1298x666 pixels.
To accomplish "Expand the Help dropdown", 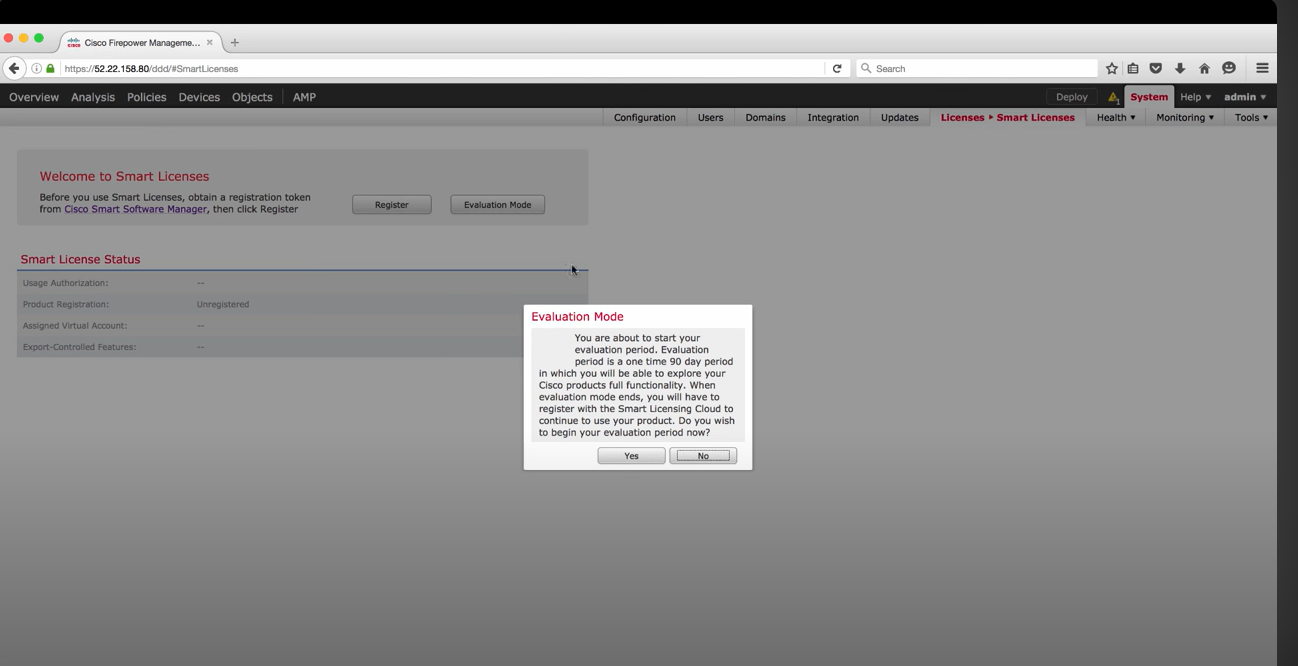I will (1195, 97).
